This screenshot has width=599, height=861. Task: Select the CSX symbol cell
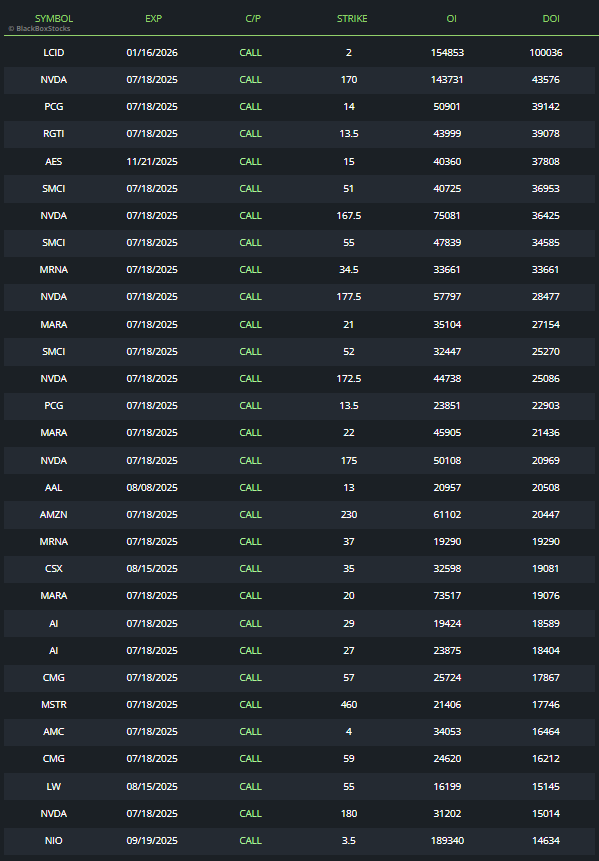coord(54,568)
